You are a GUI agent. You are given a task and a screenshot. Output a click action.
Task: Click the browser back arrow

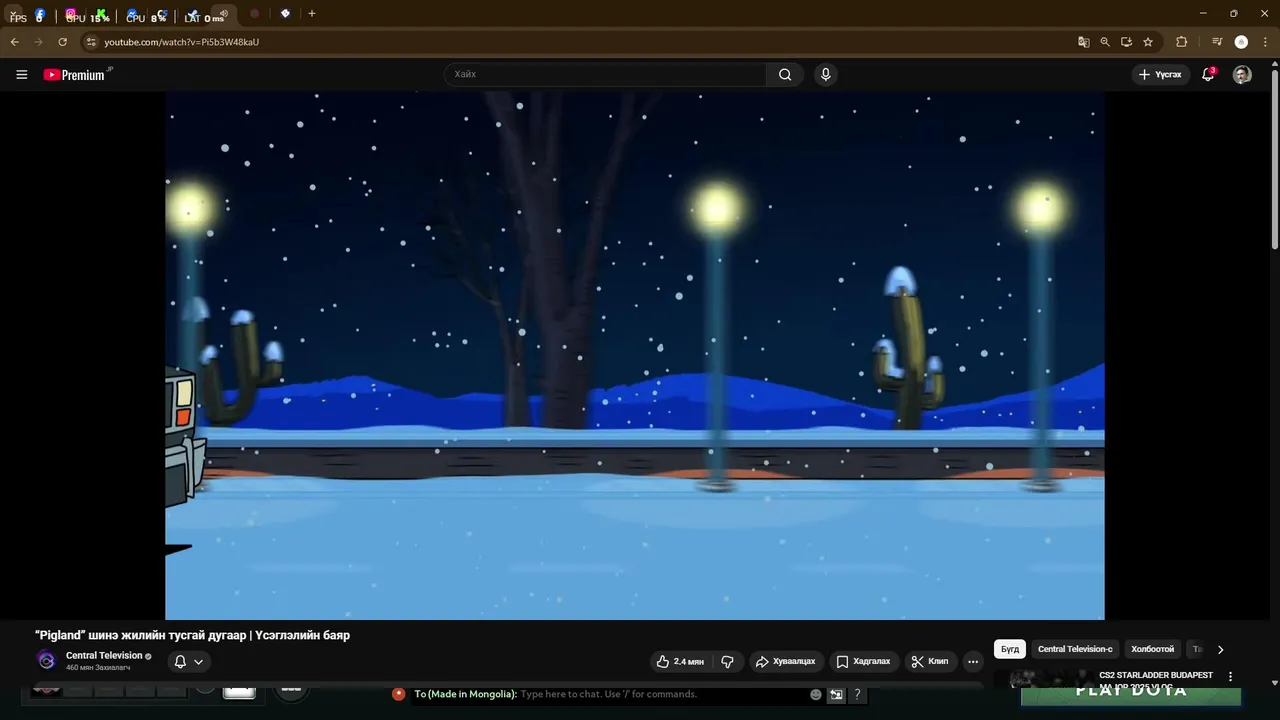pos(14,42)
